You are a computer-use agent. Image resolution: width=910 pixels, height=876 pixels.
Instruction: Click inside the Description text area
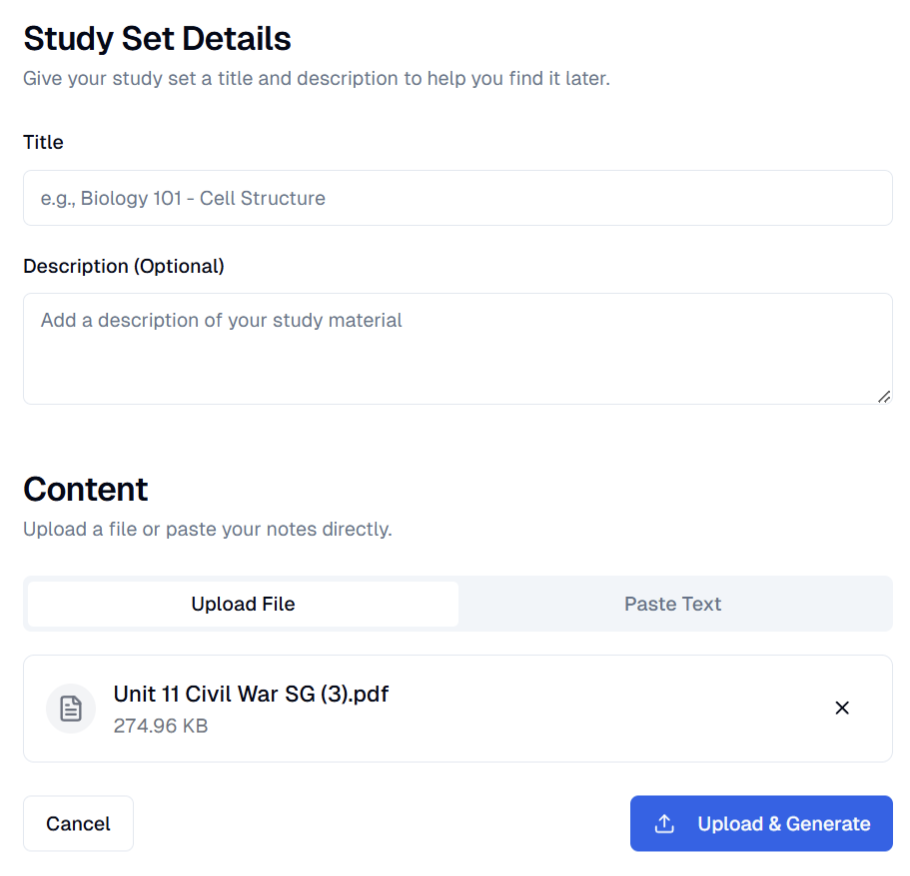[x=457, y=349]
